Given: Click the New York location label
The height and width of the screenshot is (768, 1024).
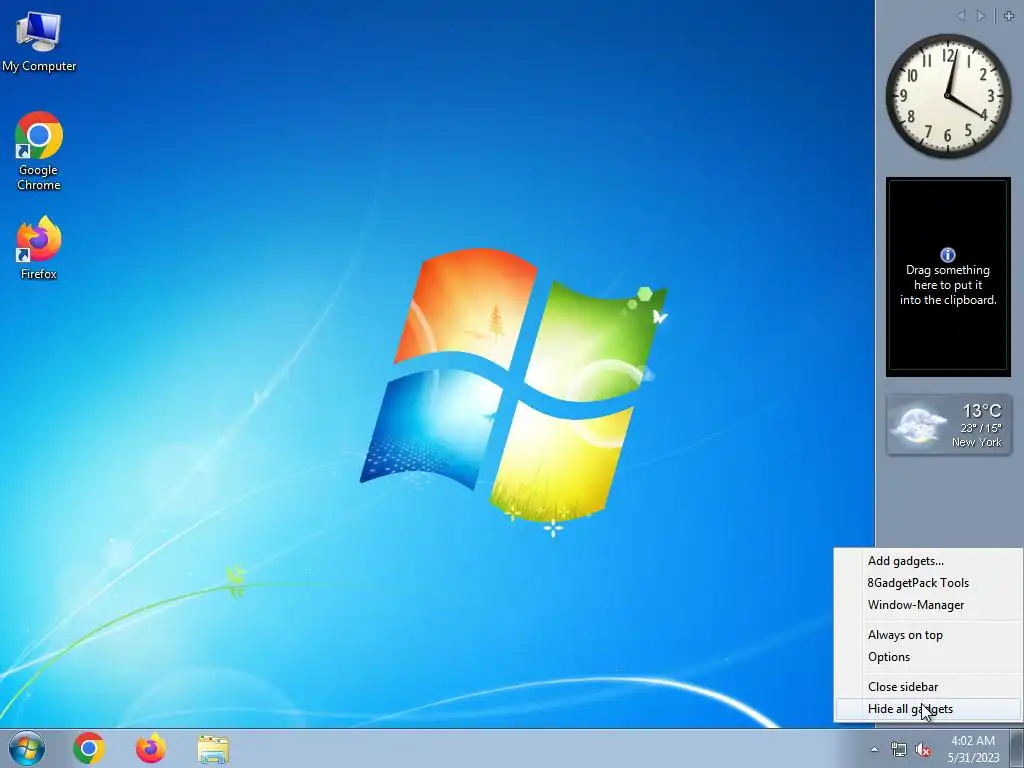Looking at the screenshot, I should [x=976, y=442].
